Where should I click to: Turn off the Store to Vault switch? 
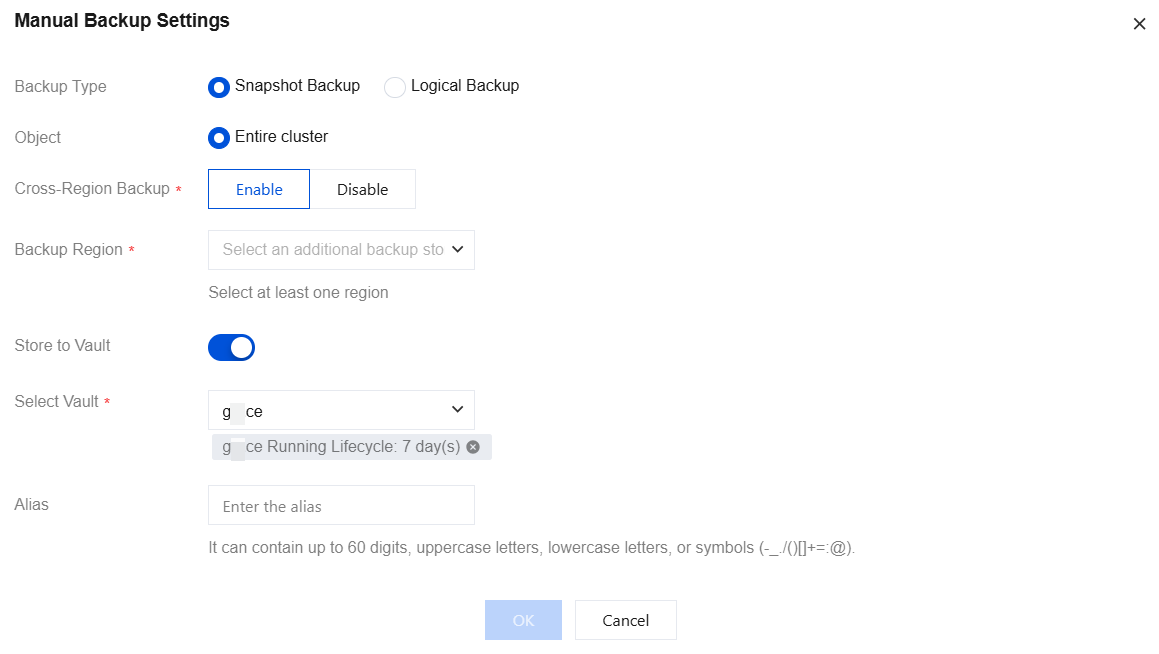click(x=232, y=347)
